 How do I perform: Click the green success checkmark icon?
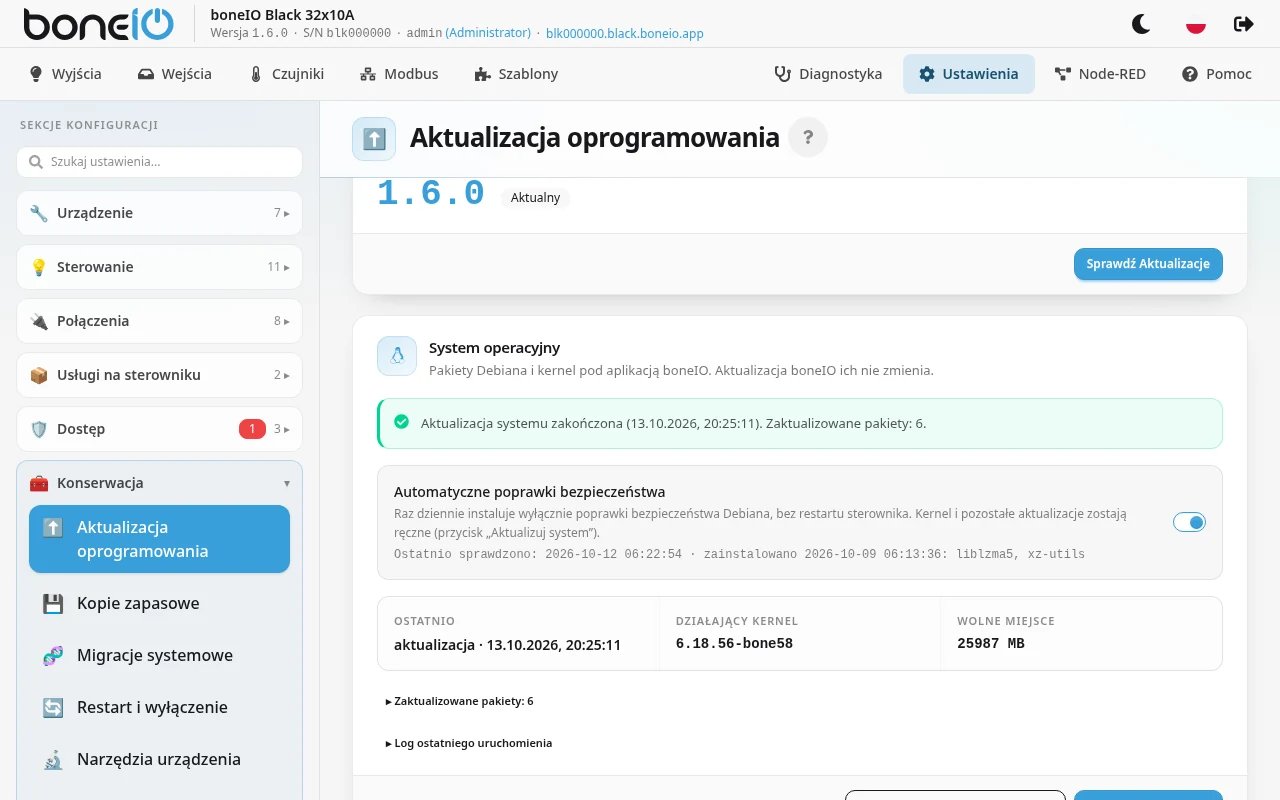[x=401, y=422]
